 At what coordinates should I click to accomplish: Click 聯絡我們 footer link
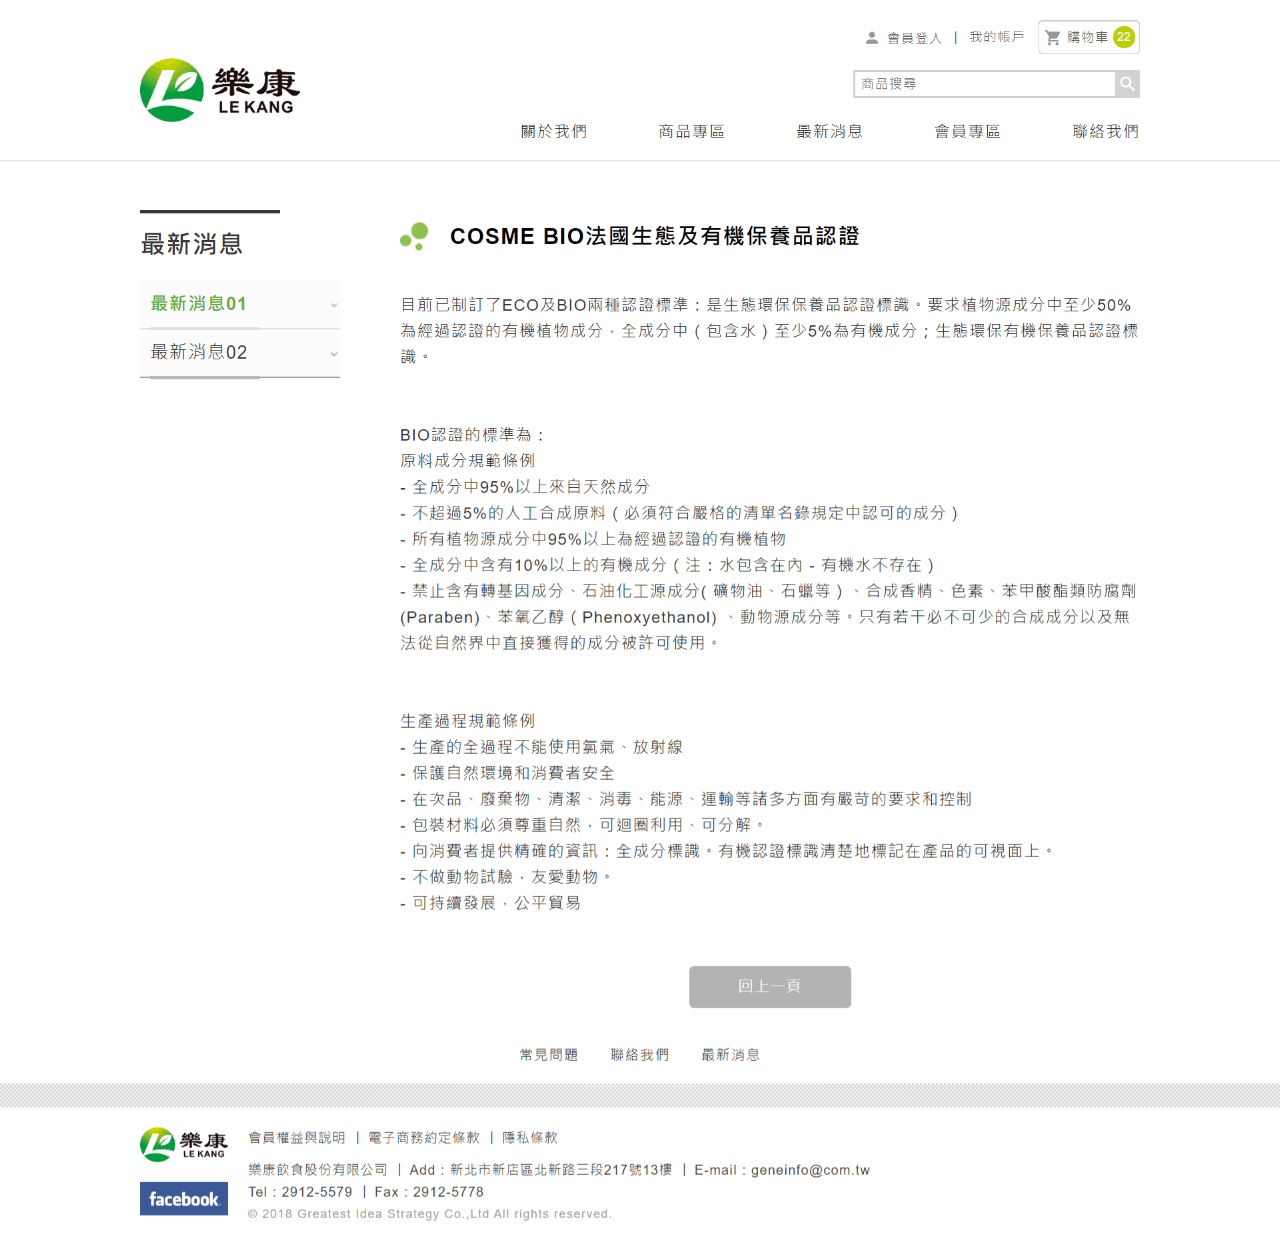click(640, 1055)
